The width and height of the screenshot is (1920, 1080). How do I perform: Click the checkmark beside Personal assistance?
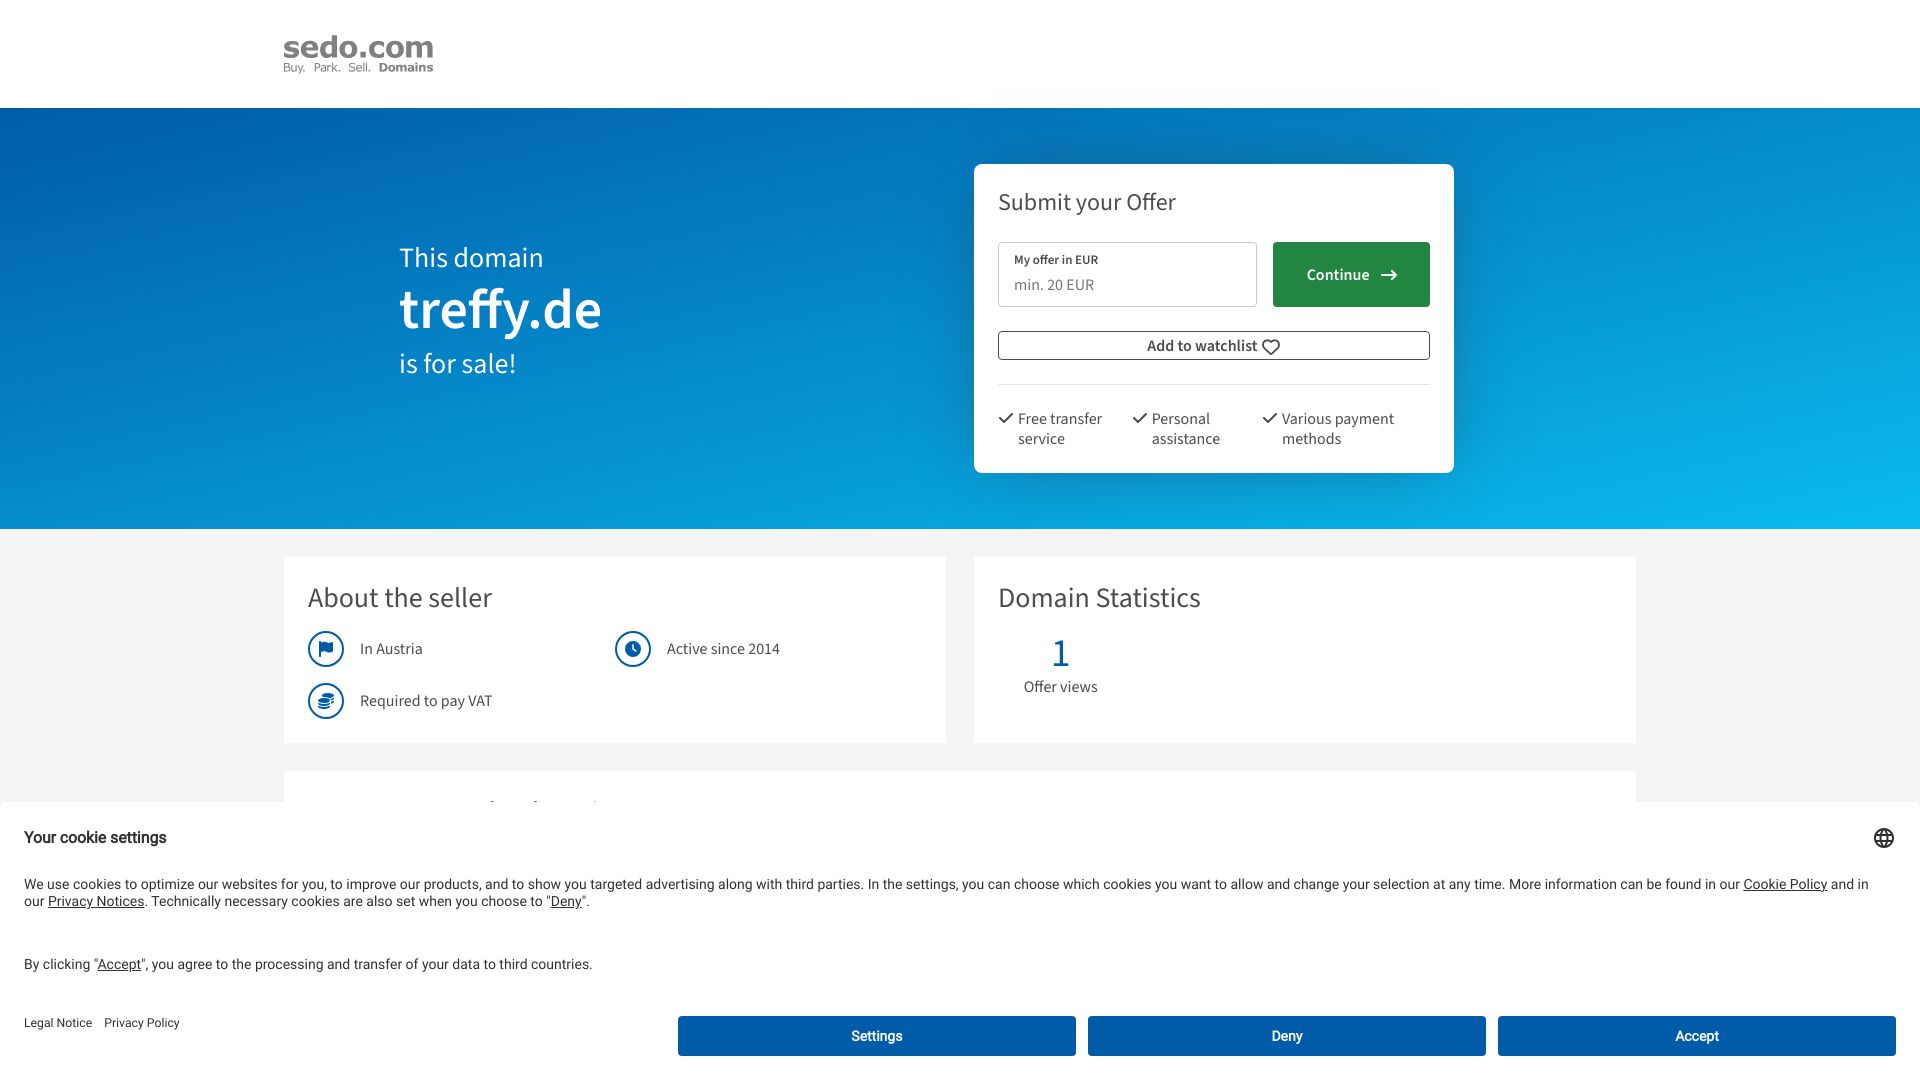click(1139, 418)
